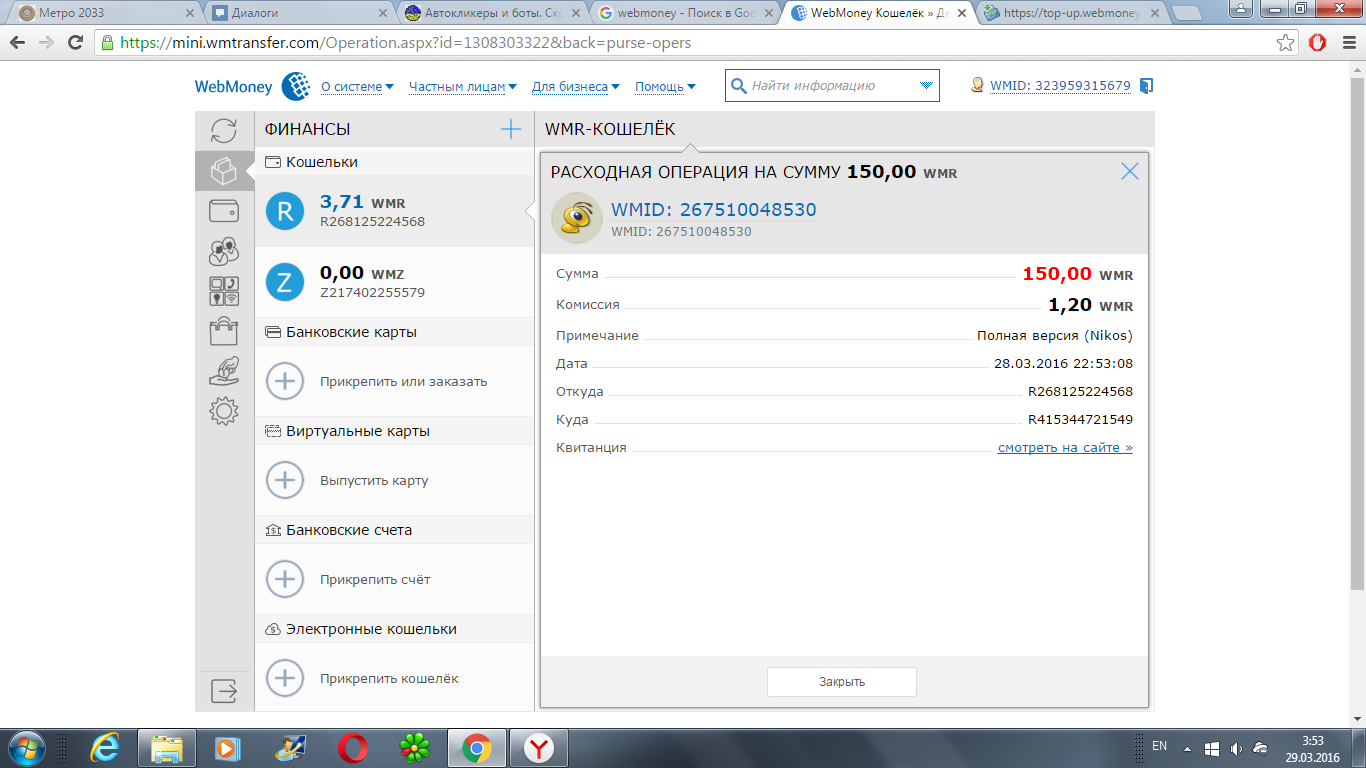Click the WMID: 267510048530 blue link

coord(714,210)
